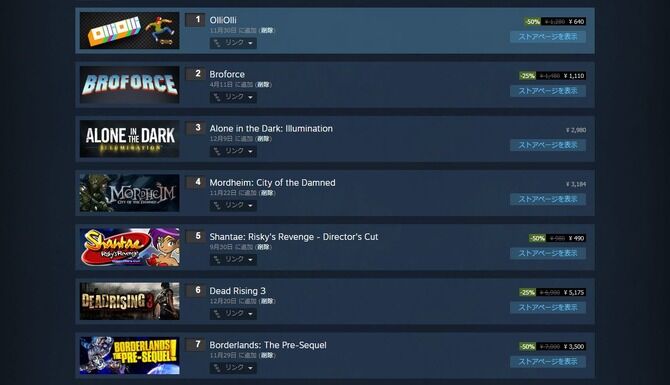The image size is (670, 385).
Task: Remove OlliOlli via the 削除 link
Action: point(267,30)
